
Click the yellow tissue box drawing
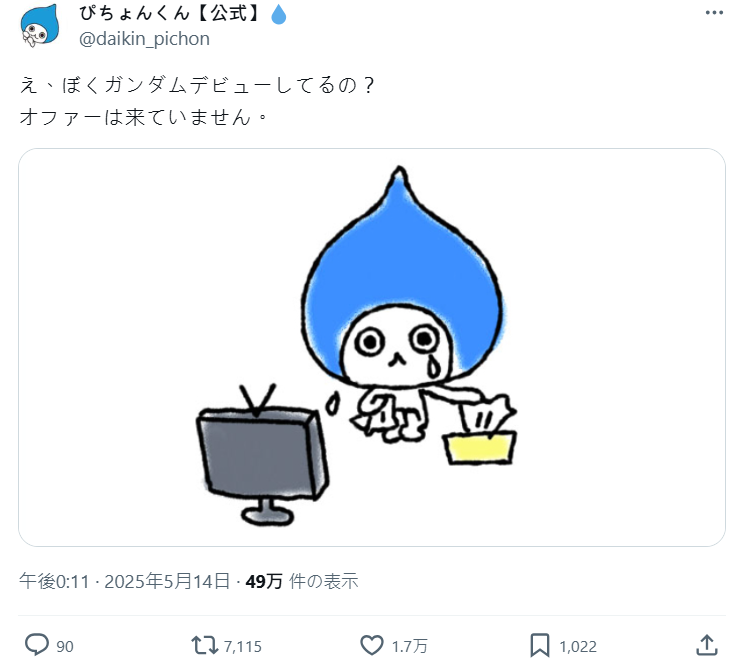[x=479, y=448]
